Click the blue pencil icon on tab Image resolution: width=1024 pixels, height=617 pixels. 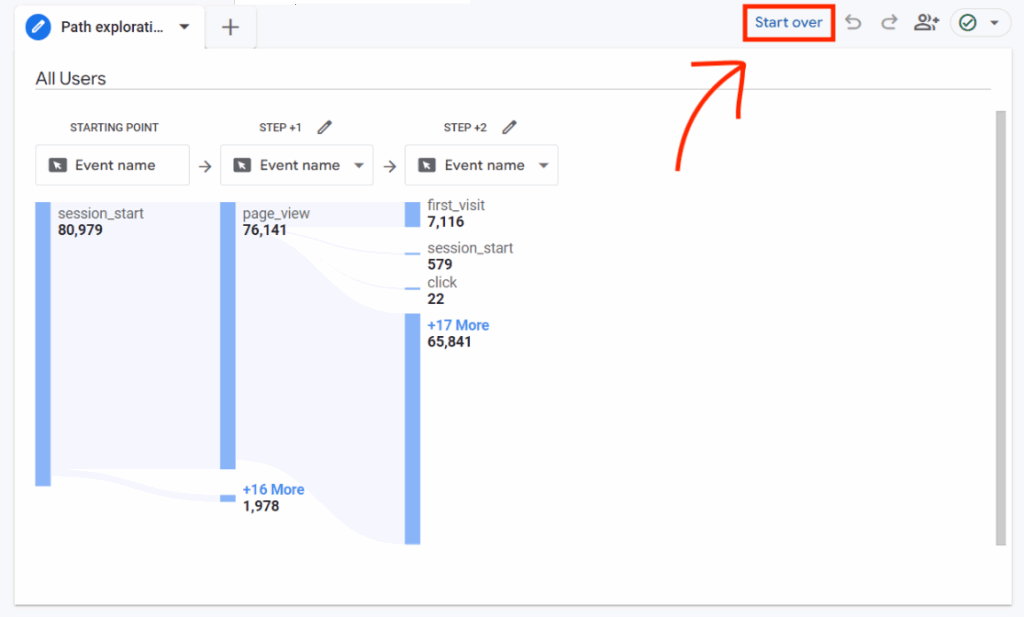[x=39, y=27]
